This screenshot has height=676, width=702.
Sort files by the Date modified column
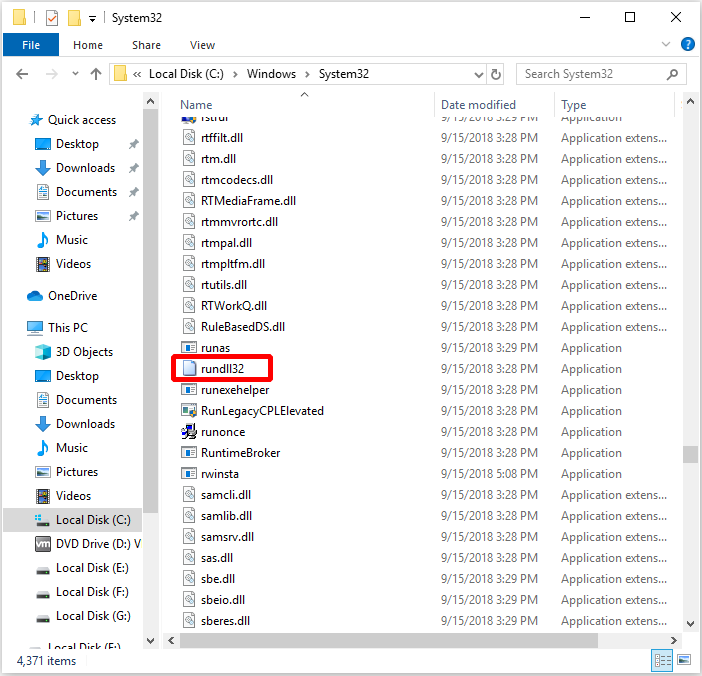(x=478, y=105)
